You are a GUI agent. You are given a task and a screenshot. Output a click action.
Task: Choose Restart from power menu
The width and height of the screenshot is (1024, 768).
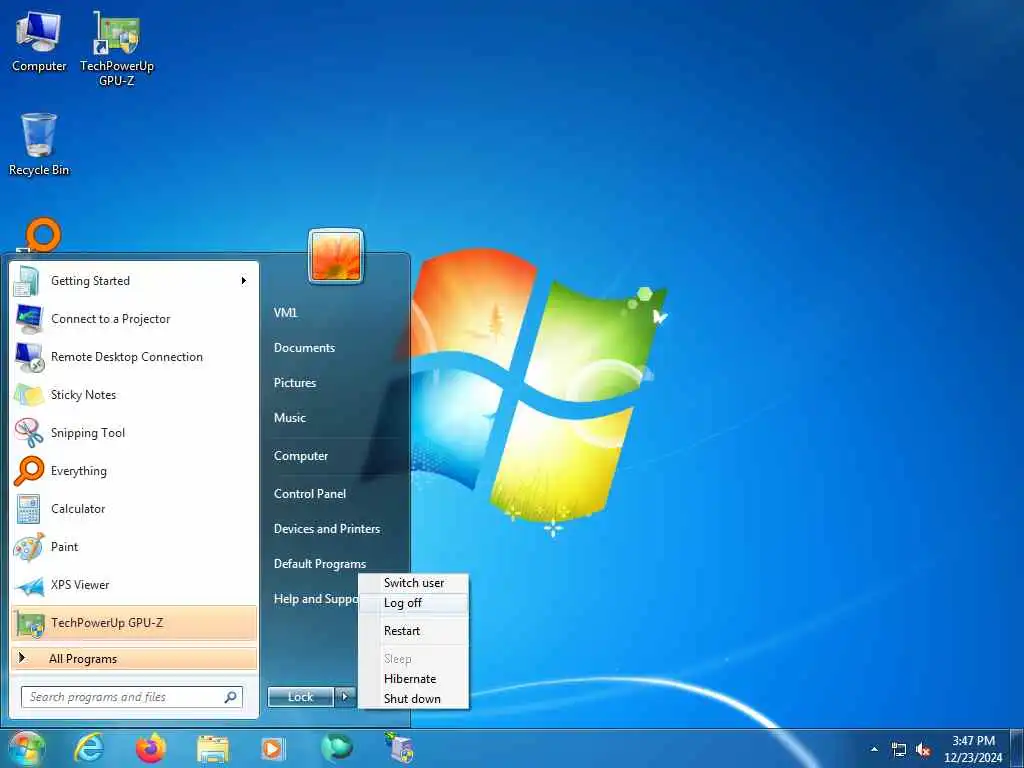coord(413,631)
